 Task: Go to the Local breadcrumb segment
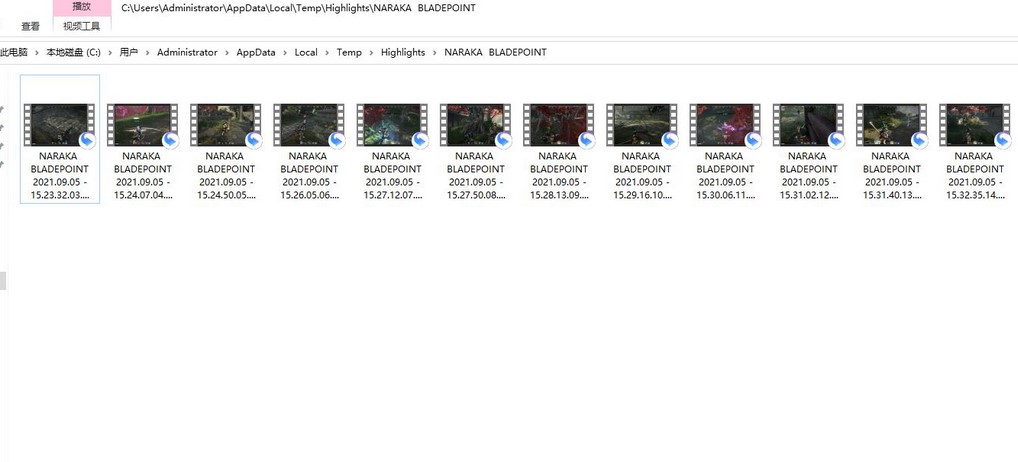pyautogui.click(x=306, y=53)
